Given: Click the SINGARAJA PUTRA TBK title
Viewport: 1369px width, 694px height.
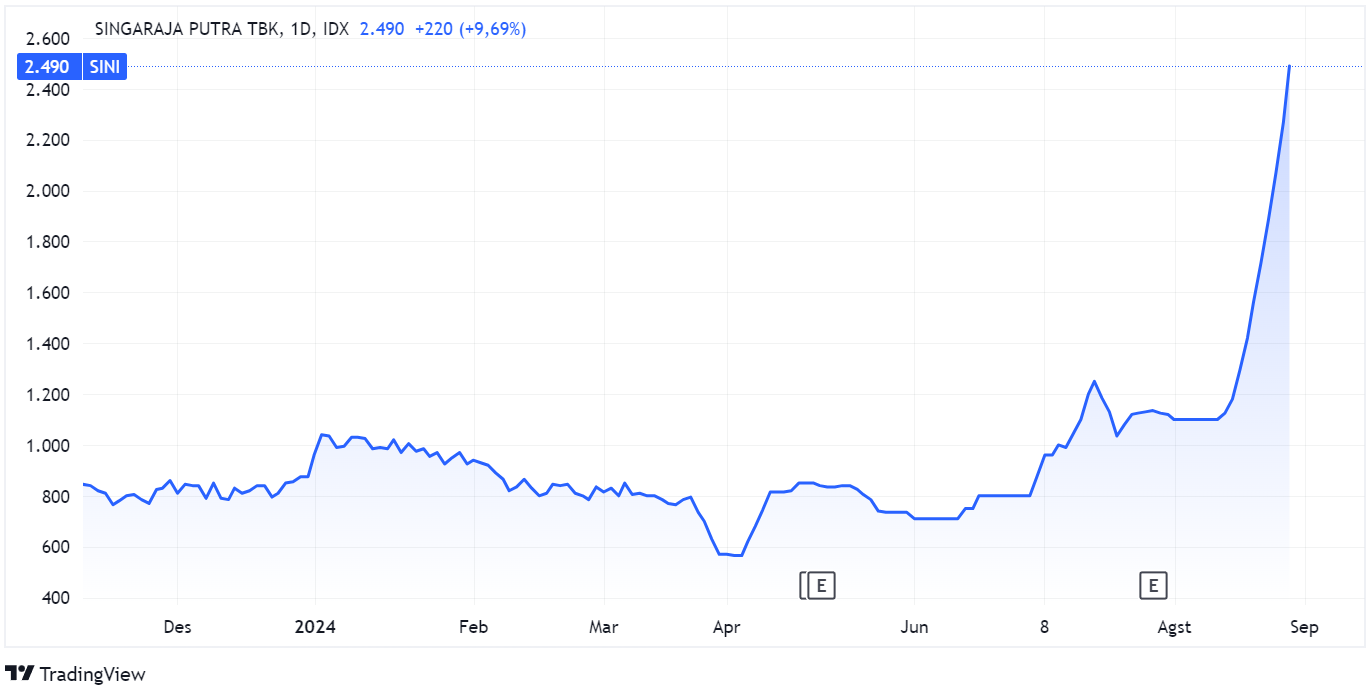Looking at the screenshot, I should (x=186, y=29).
